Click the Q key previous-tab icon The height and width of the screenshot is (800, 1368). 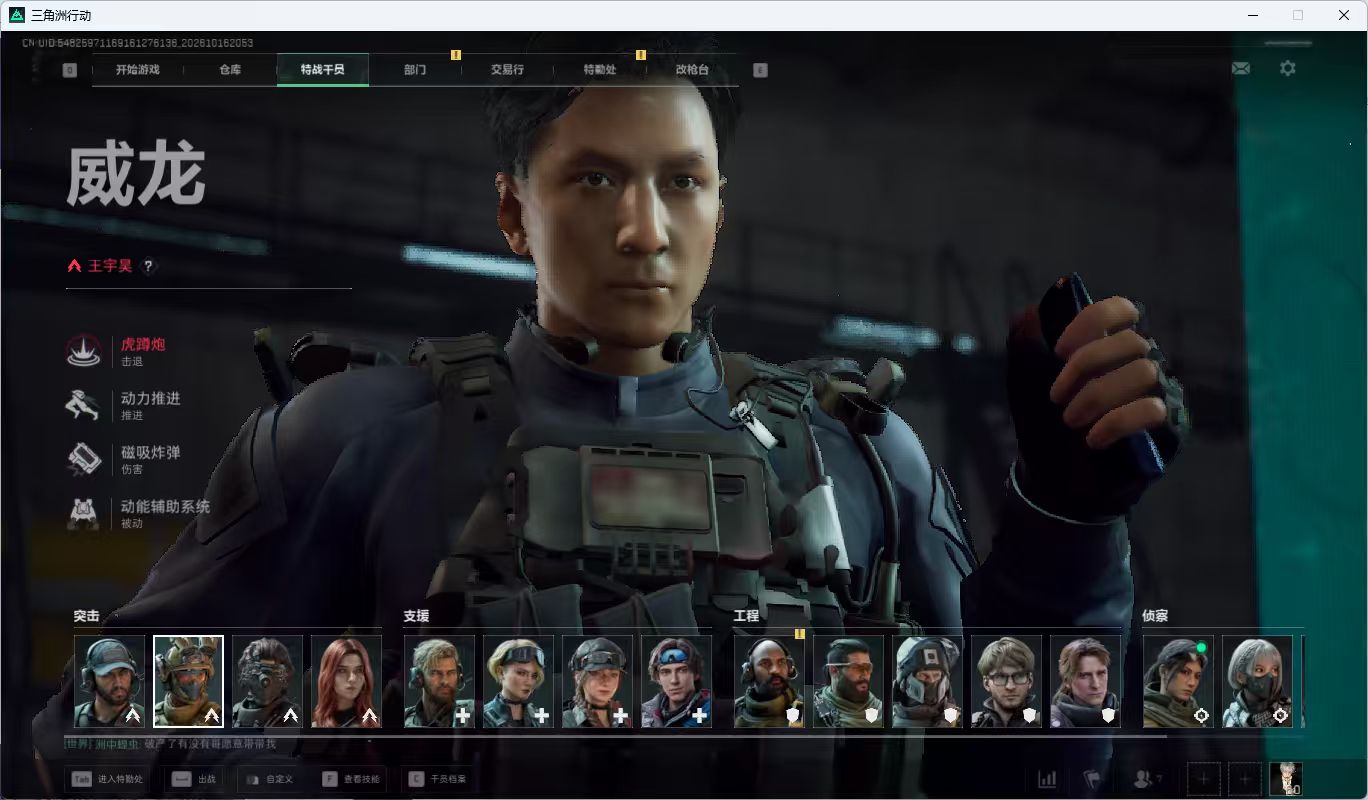(70, 70)
